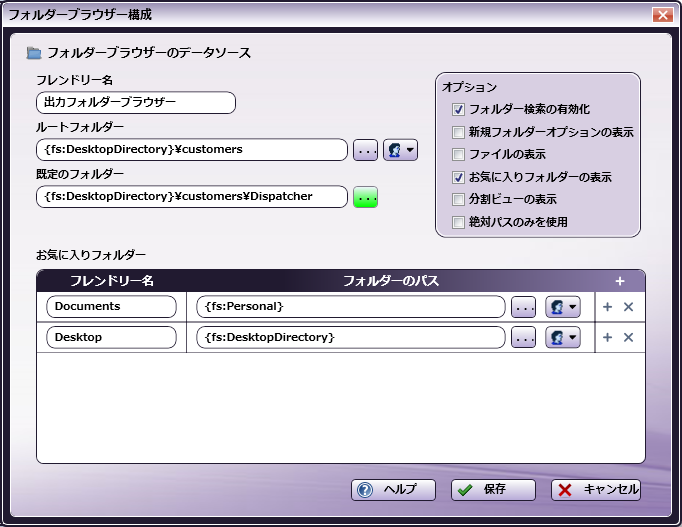
Task: Toggle 新規フォルダーオプションの表示 checkbox
Action: 458,132
